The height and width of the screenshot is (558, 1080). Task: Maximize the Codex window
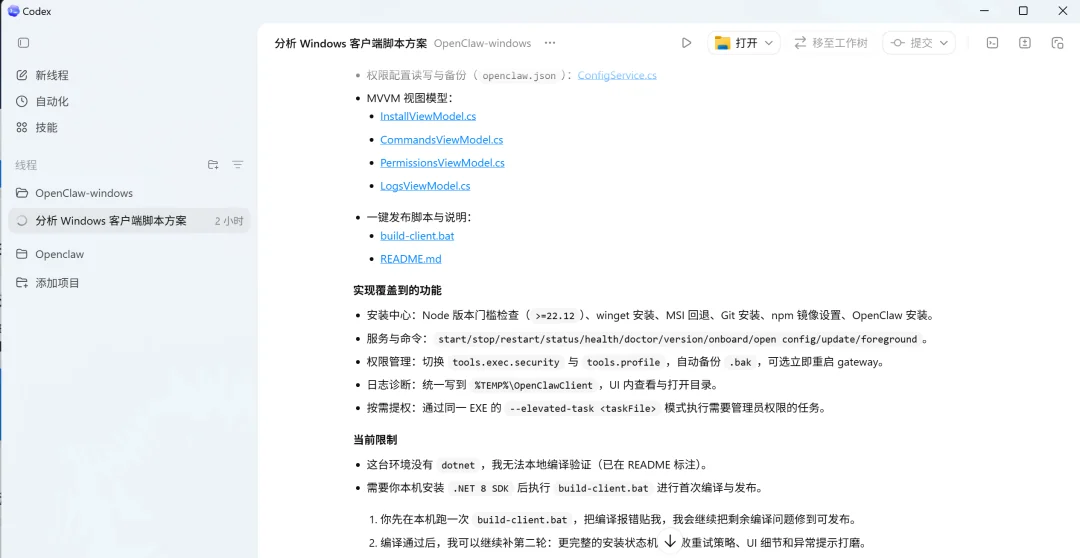pyautogui.click(x=1023, y=10)
